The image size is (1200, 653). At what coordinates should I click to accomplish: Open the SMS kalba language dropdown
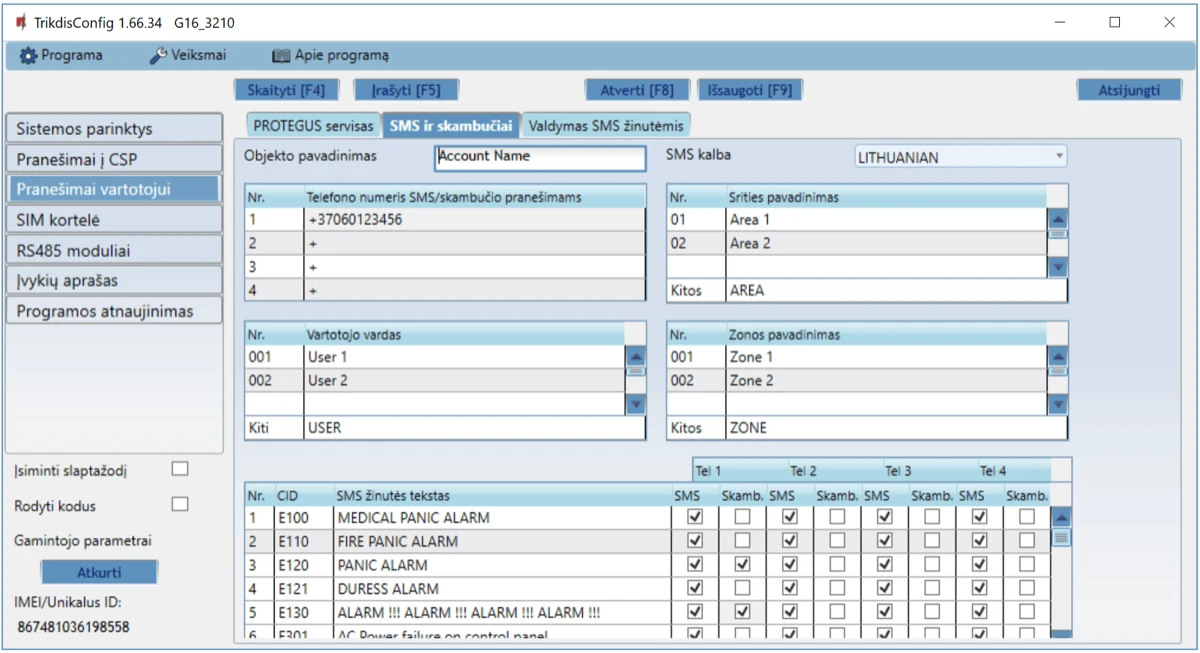pyautogui.click(x=960, y=157)
